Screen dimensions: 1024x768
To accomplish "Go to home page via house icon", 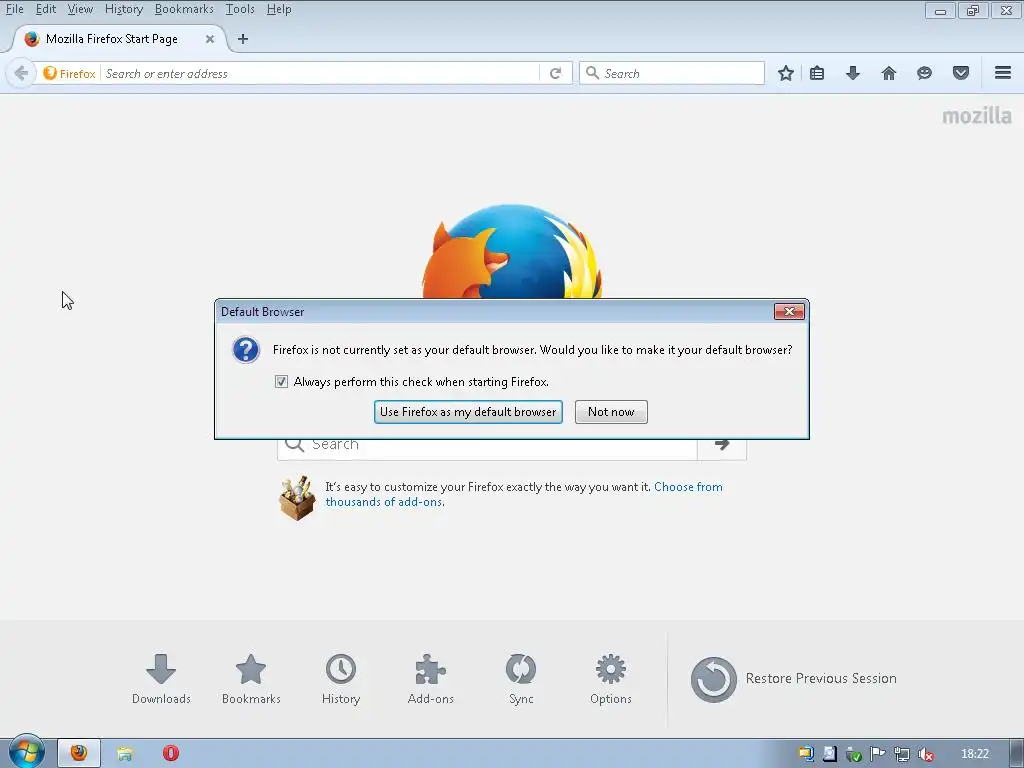I will click(x=889, y=73).
